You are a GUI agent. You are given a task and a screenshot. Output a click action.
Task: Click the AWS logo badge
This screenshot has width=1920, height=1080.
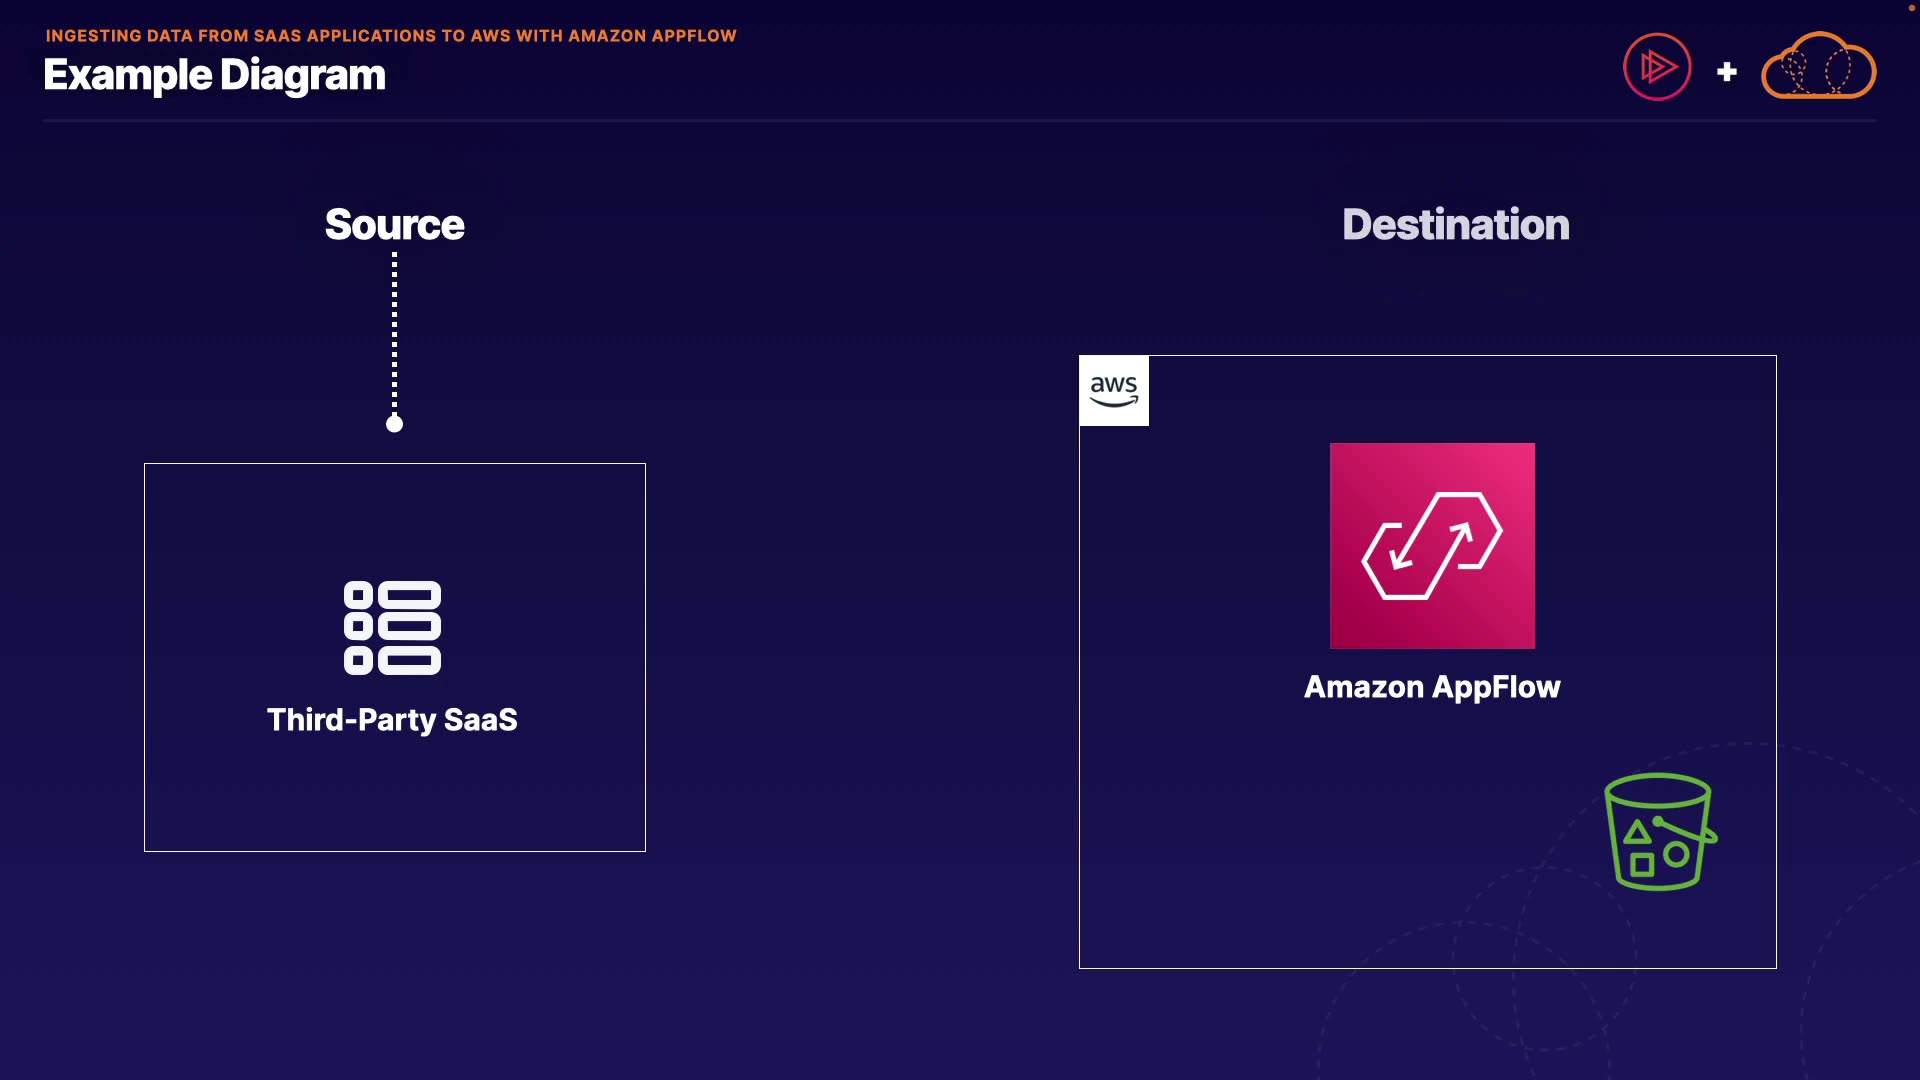tap(1114, 391)
